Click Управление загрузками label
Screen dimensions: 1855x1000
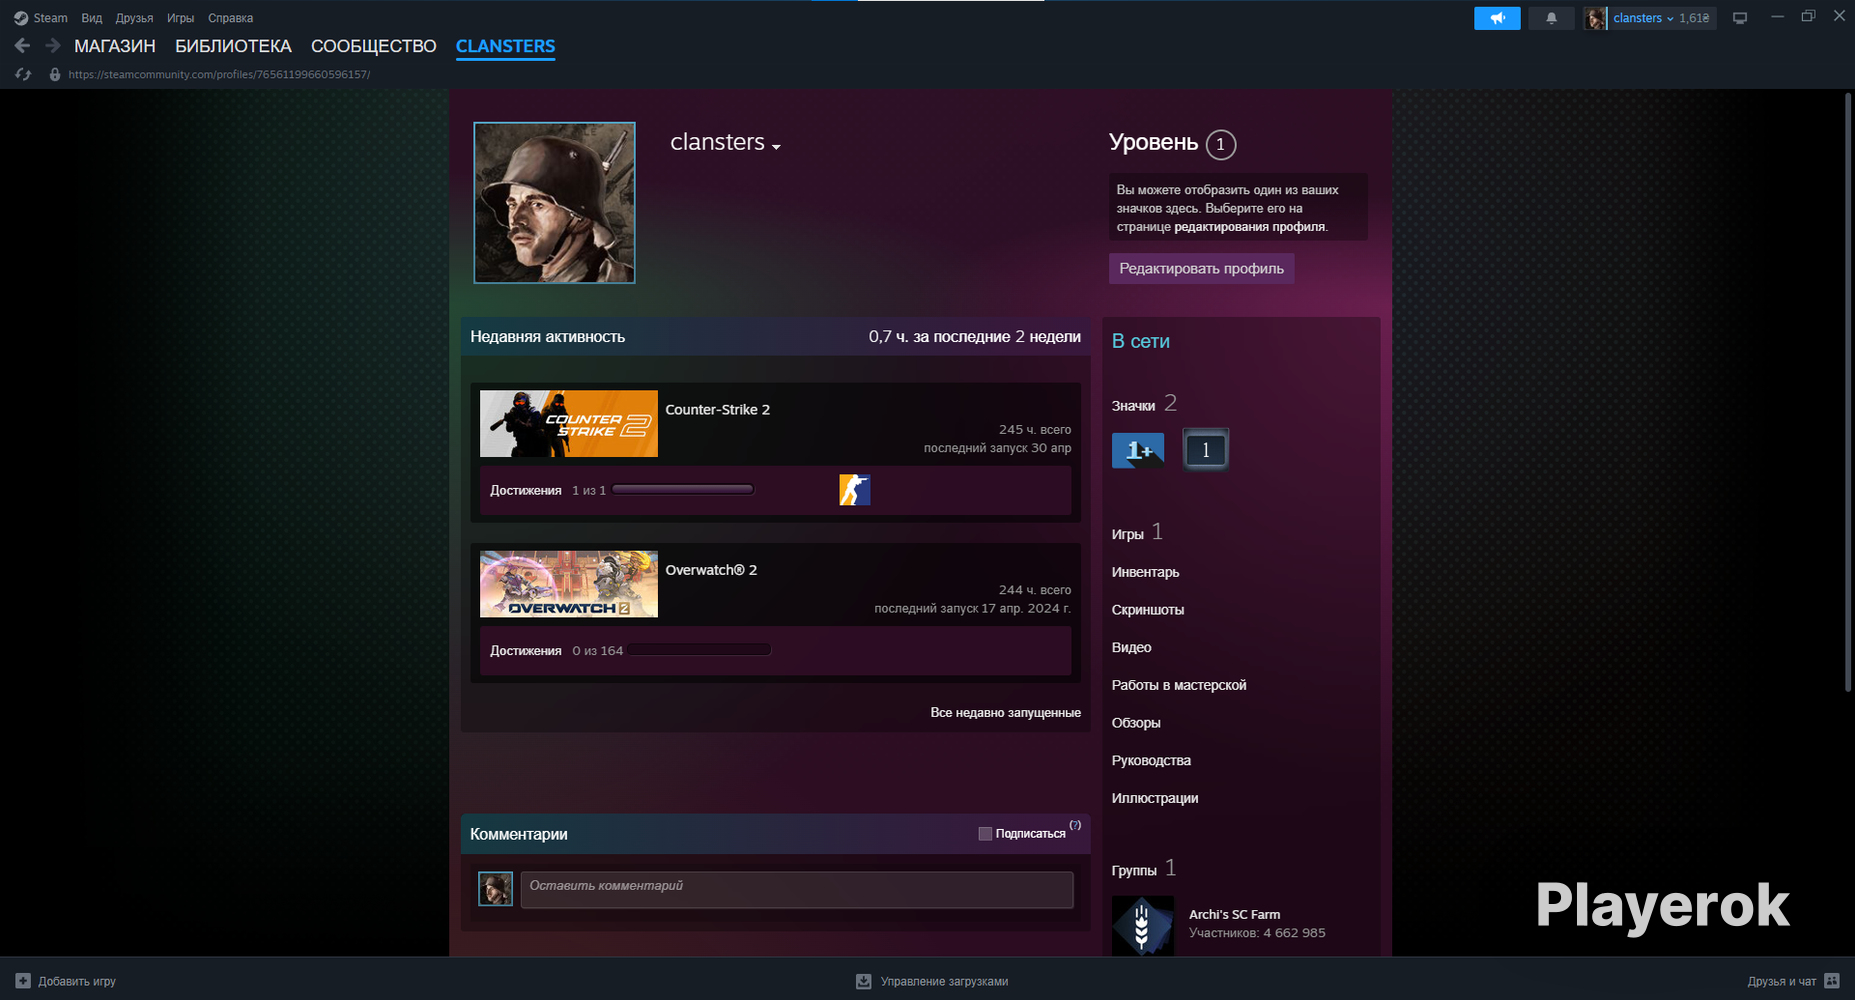[x=944, y=981]
